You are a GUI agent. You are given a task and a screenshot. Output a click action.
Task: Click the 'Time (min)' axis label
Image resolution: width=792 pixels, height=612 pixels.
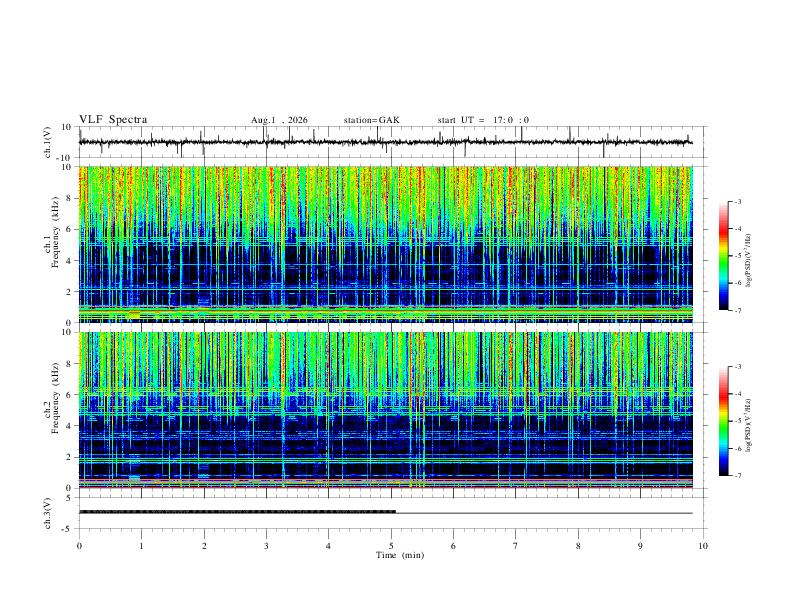[x=400, y=555]
